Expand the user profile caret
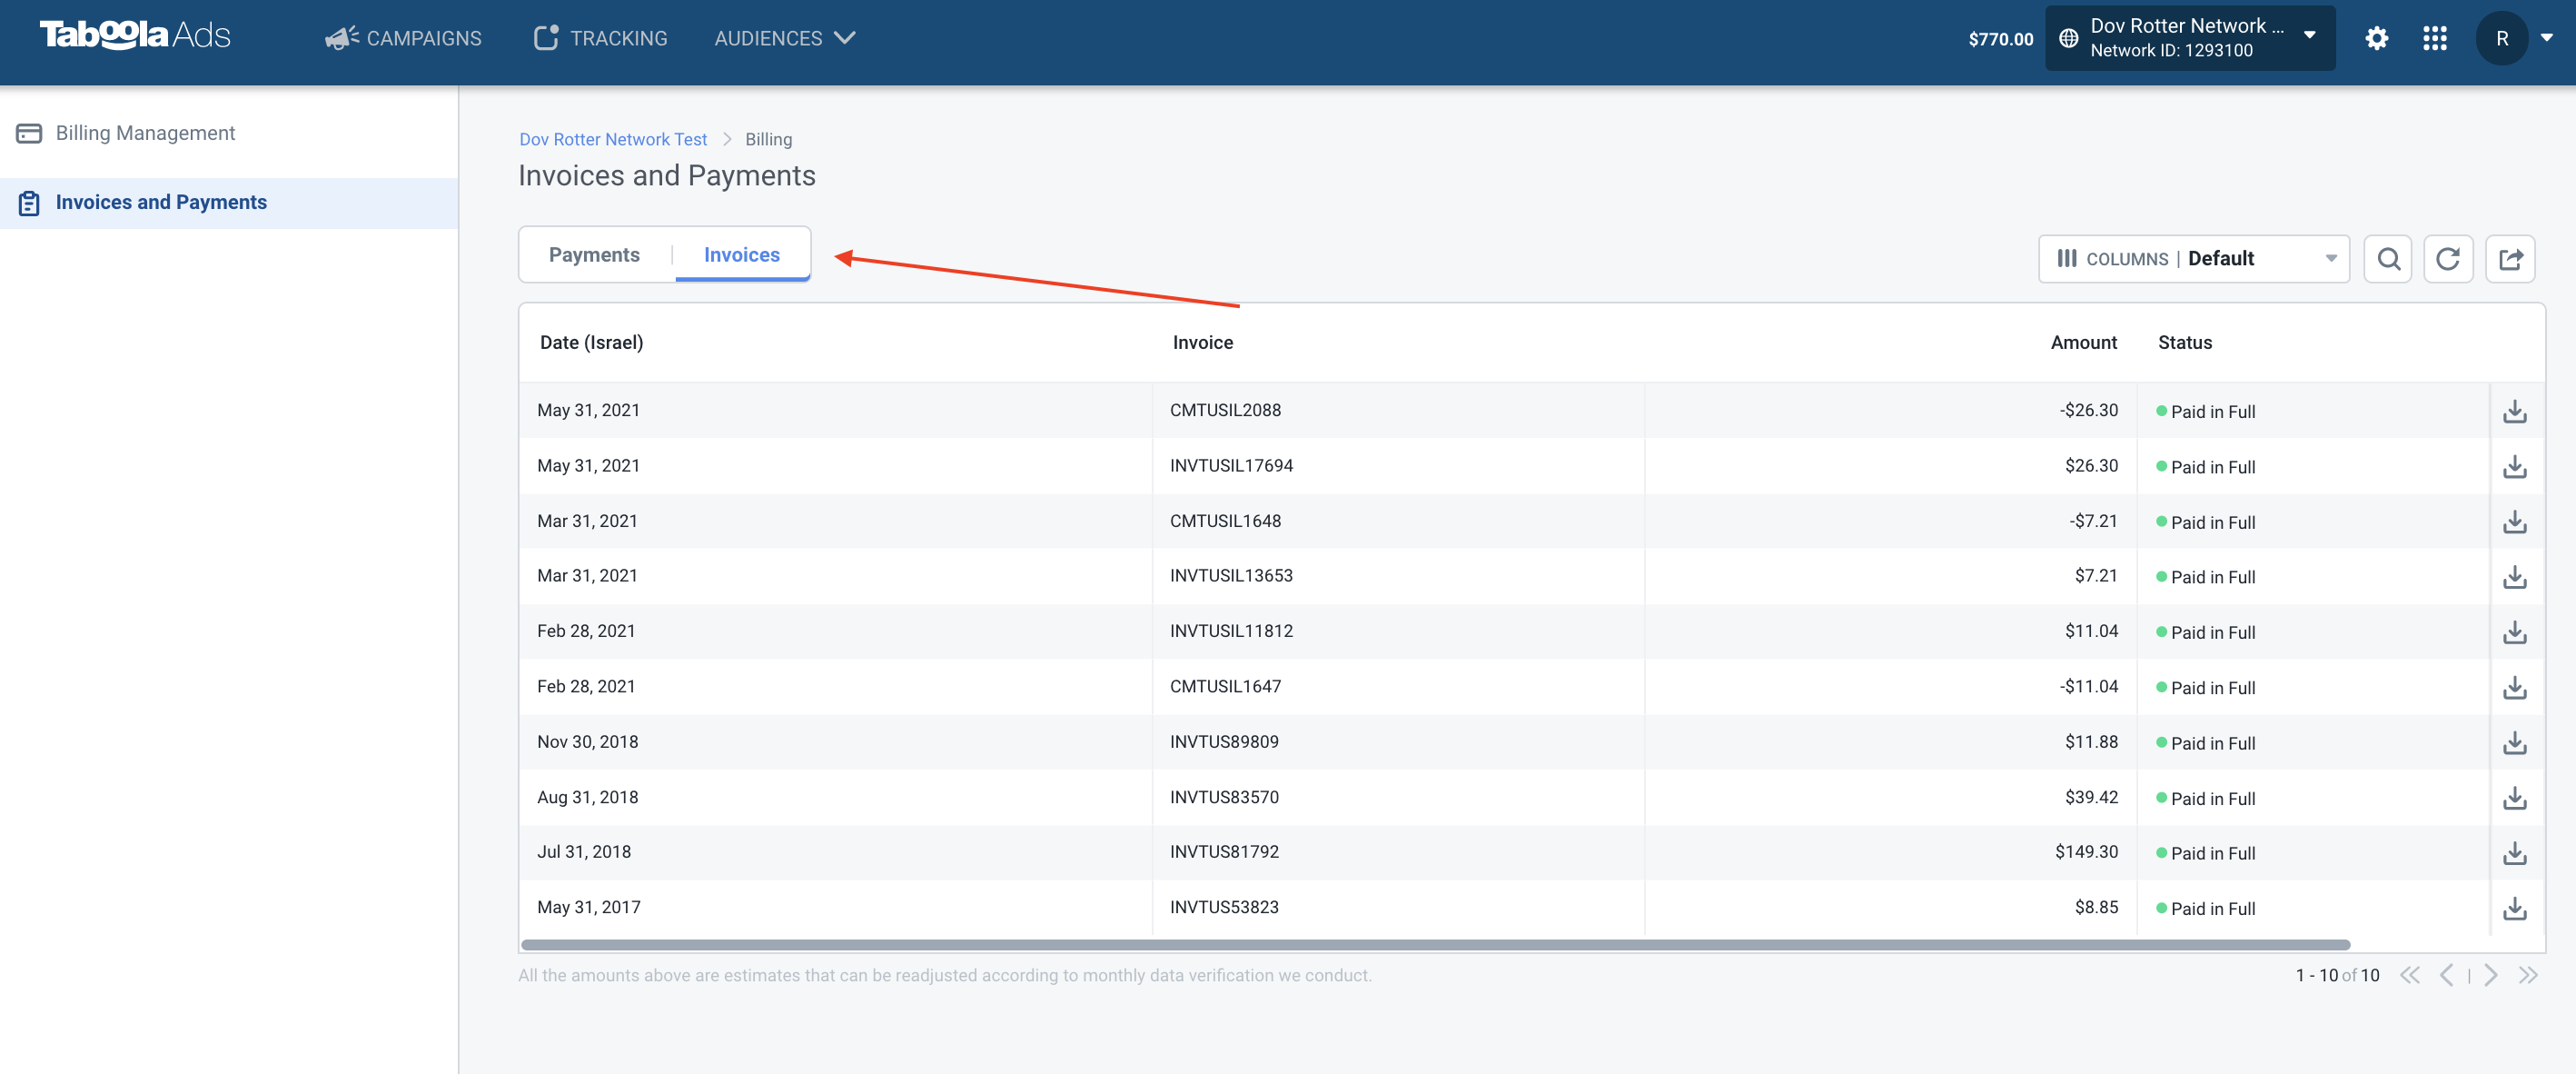Image resolution: width=2576 pixels, height=1074 pixels. coord(2547,37)
